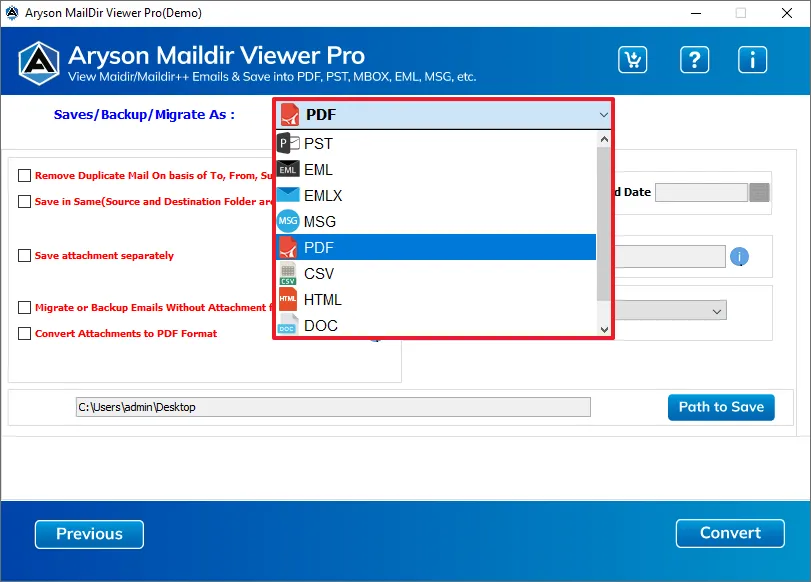This screenshot has width=811, height=582.
Task: Click the shopping cart buy icon
Action: pyautogui.click(x=632, y=59)
